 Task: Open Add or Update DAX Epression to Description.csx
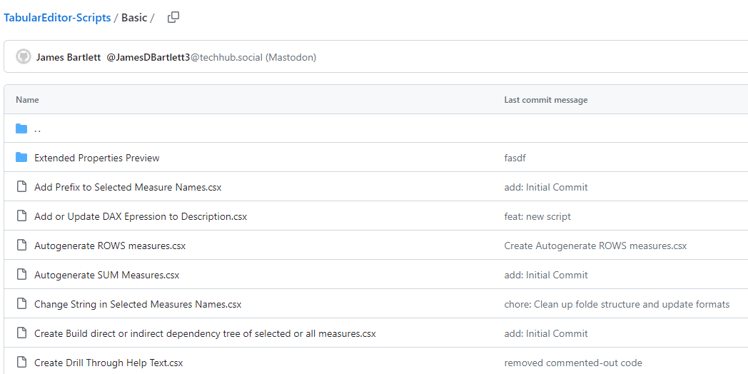pyautogui.click(x=141, y=217)
